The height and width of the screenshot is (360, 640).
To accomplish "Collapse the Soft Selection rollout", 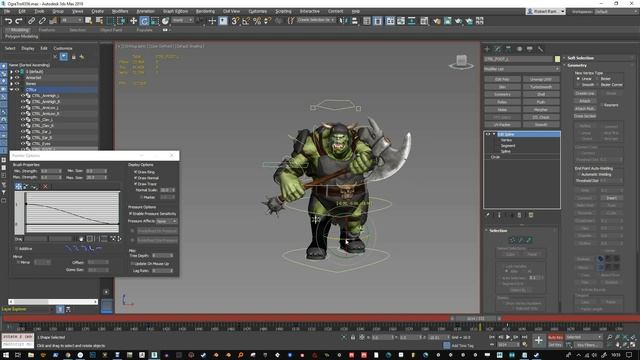I will [580, 58].
